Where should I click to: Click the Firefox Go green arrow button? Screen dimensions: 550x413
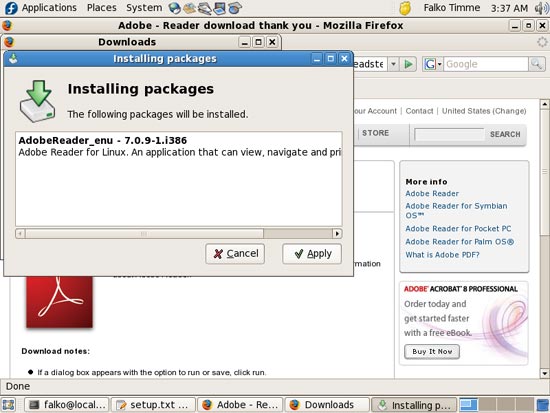click(x=408, y=64)
